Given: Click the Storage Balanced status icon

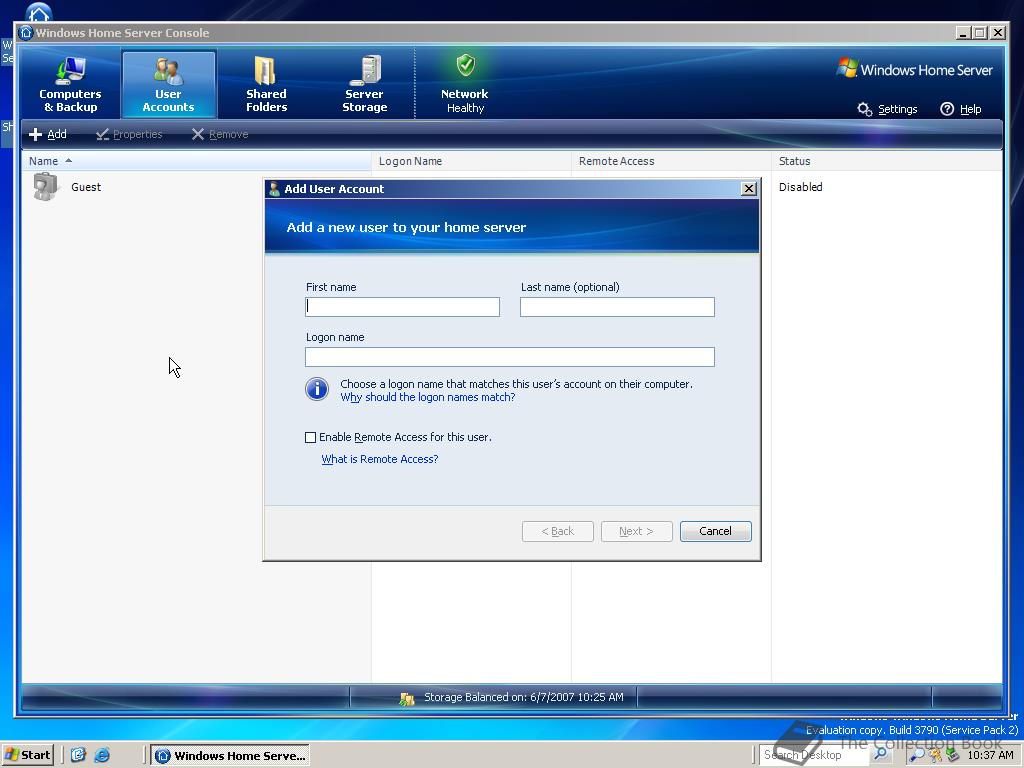Looking at the screenshot, I should click(407, 699).
